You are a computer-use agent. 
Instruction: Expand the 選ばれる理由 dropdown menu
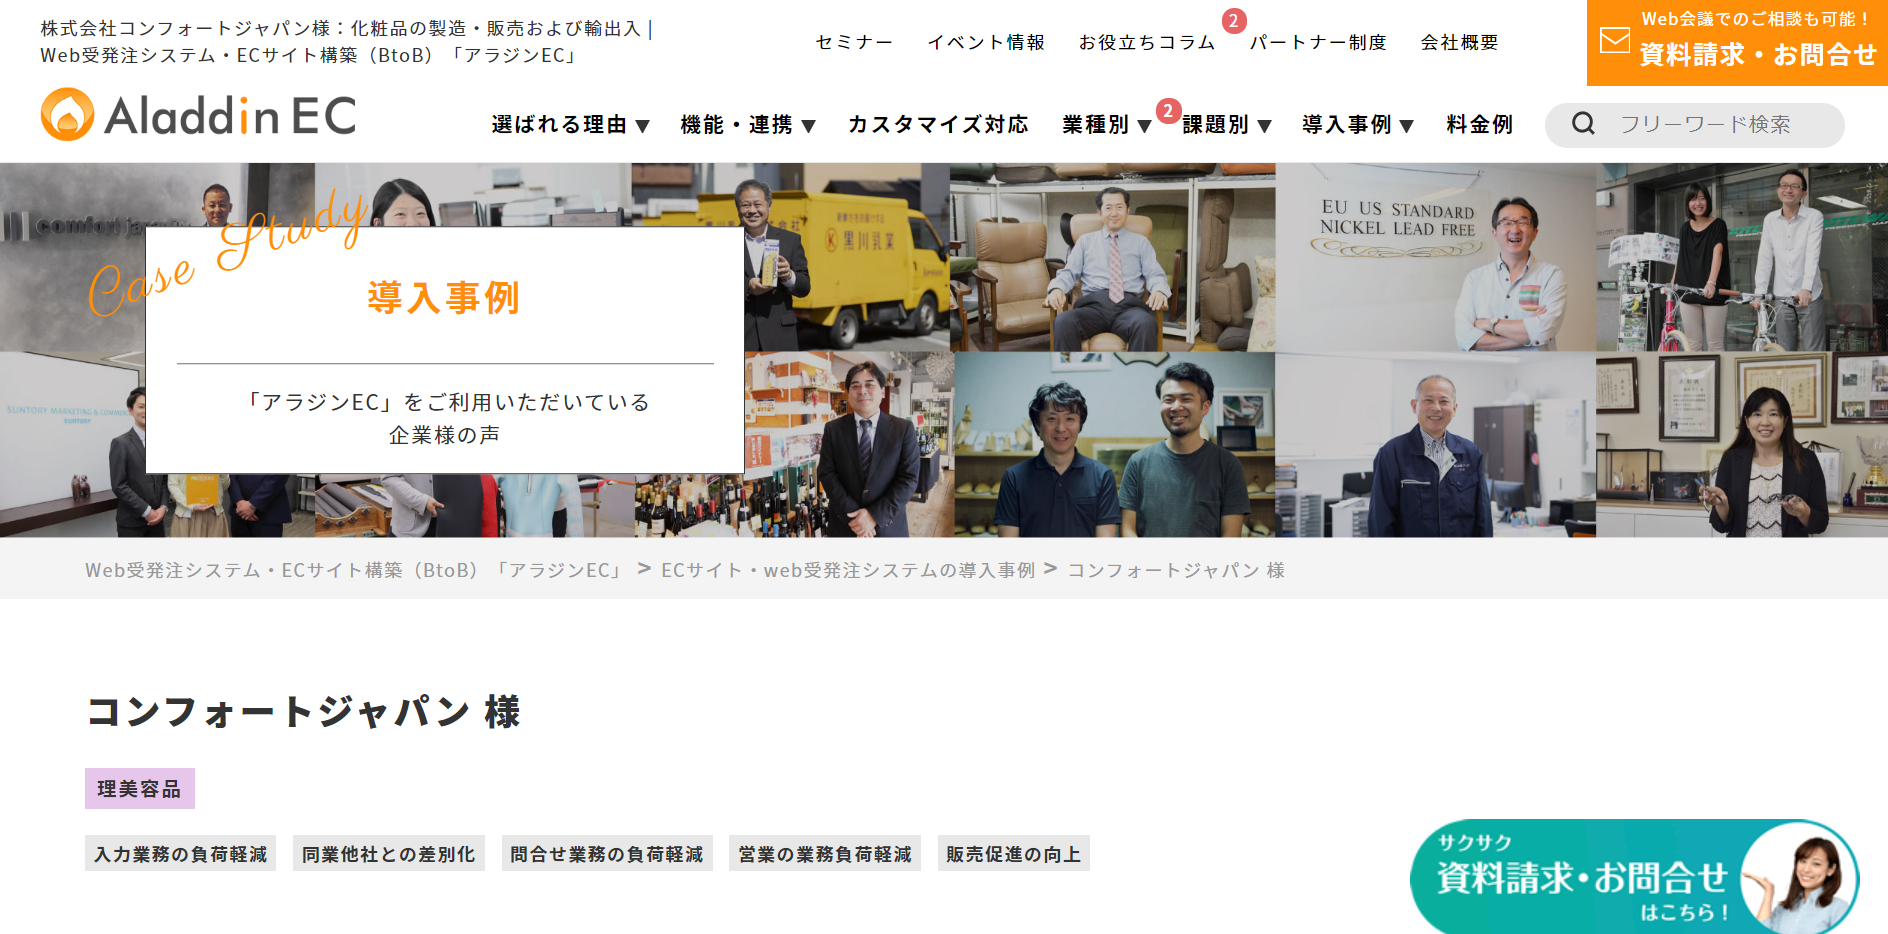pyautogui.click(x=570, y=125)
